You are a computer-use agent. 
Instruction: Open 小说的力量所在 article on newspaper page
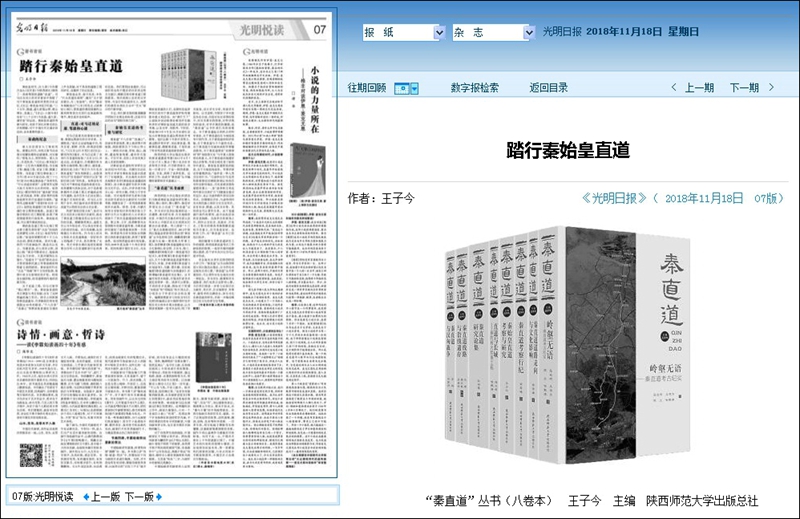pyautogui.click(x=315, y=100)
